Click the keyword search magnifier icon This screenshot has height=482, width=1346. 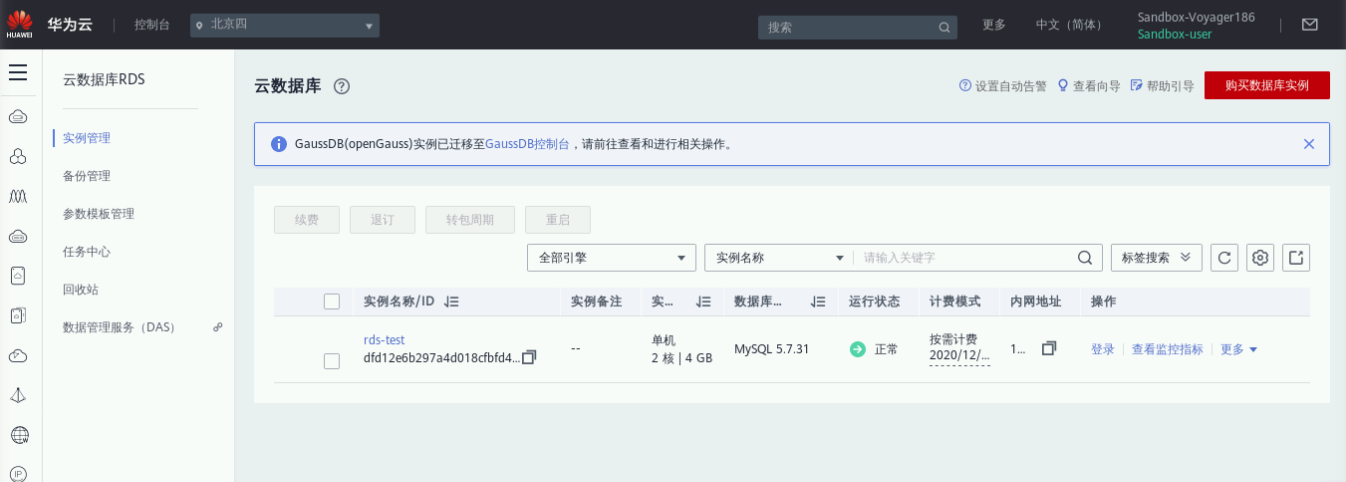(1084, 258)
